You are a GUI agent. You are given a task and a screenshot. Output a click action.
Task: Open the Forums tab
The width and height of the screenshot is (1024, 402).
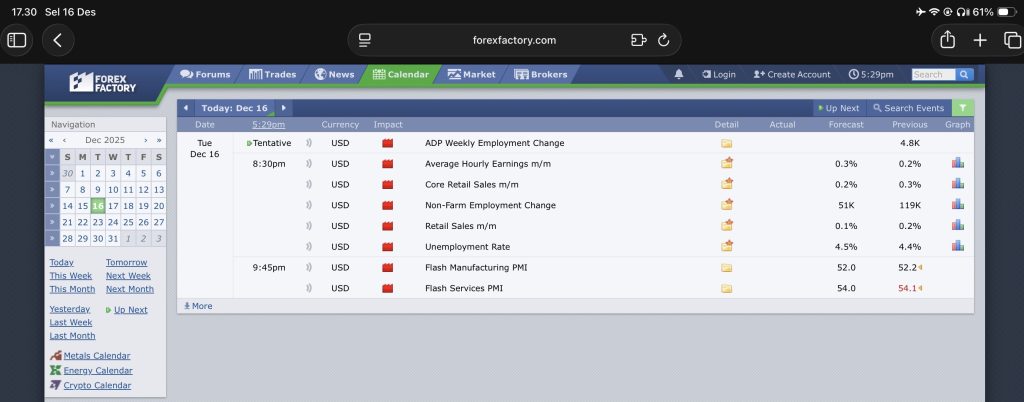click(x=205, y=74)
